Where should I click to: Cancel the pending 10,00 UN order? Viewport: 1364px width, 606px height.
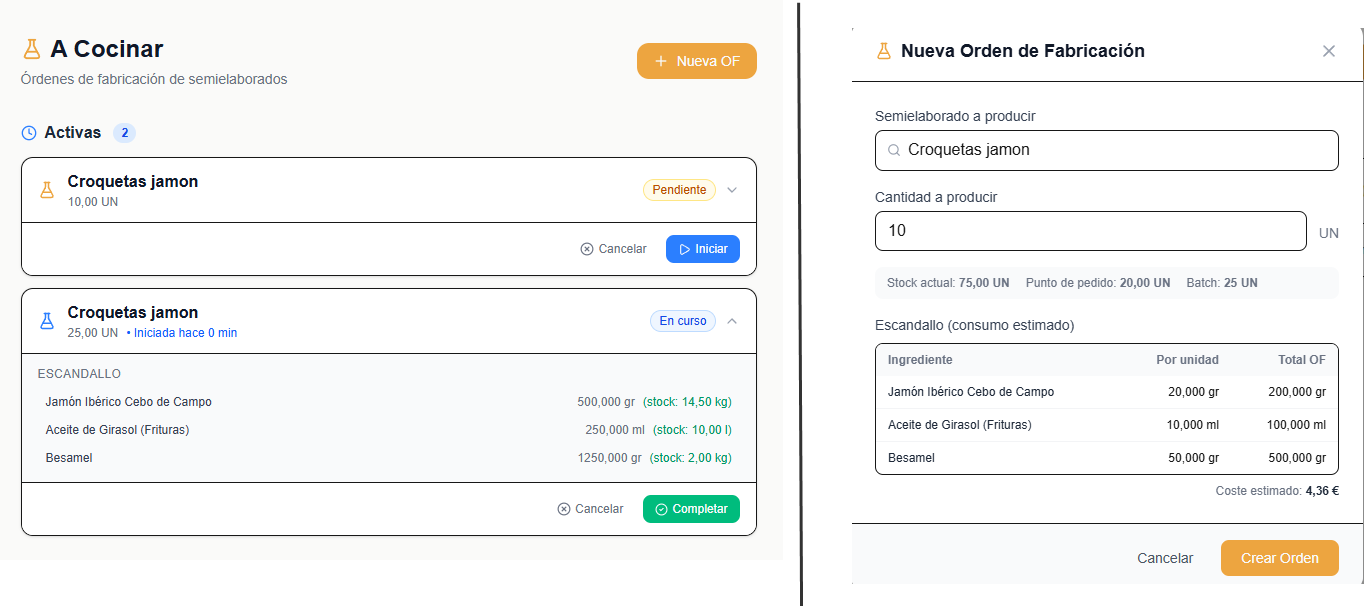[x=613, y=249]
